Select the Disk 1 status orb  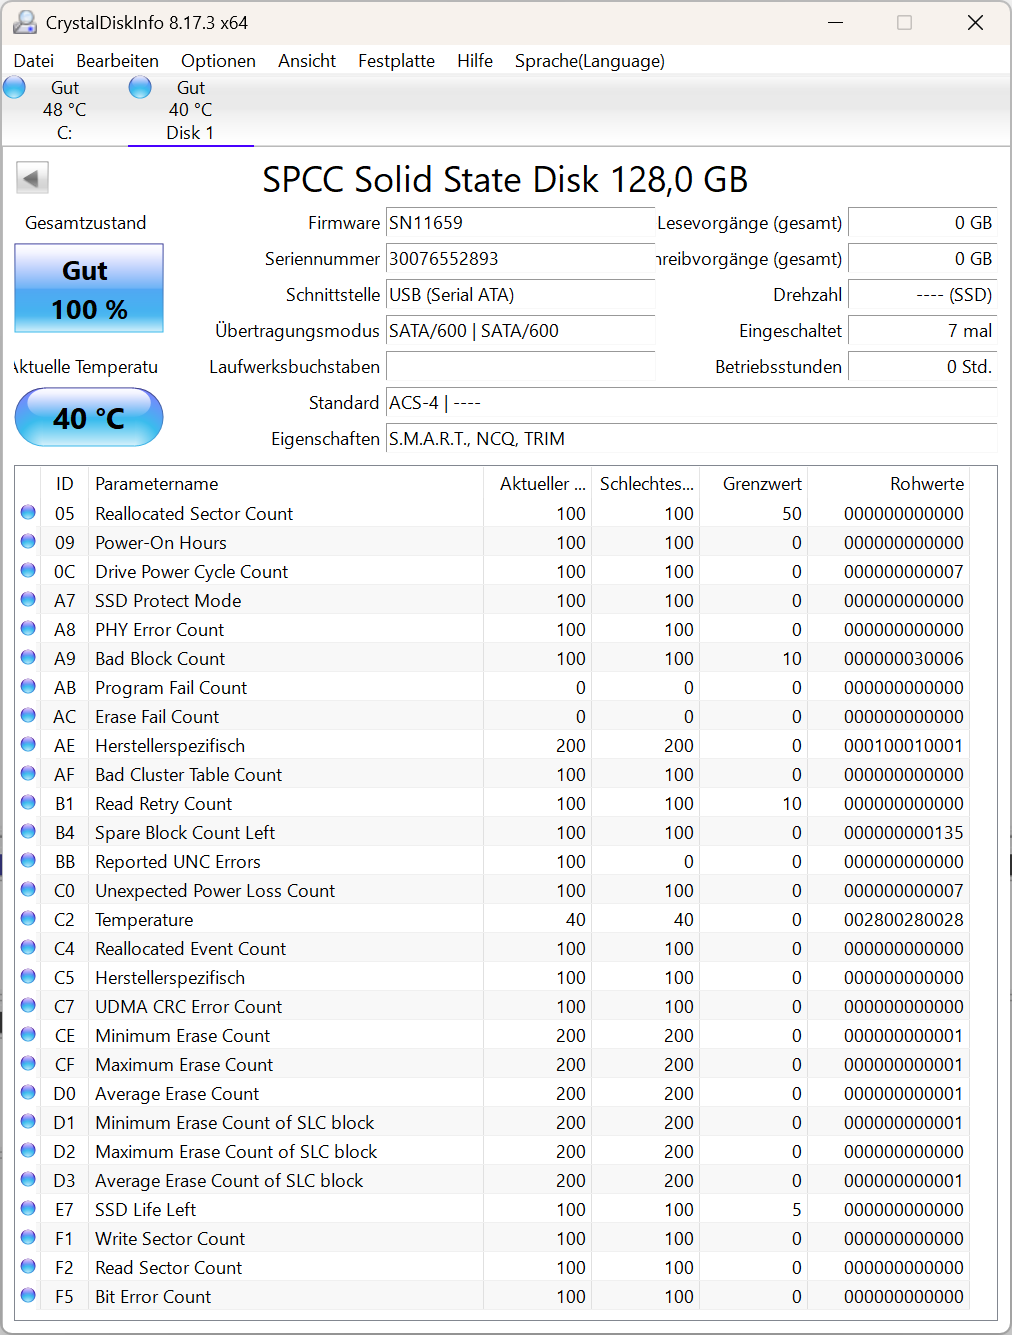[x=140, y=88]
